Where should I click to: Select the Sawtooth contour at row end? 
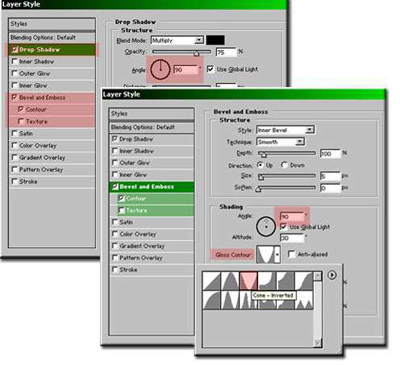[304, 300]
